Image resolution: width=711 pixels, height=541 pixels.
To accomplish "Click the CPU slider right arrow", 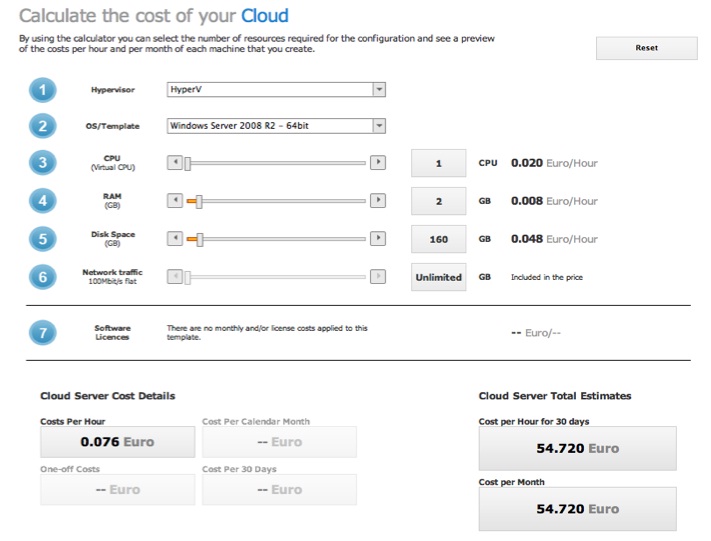I will pos(378,162).
